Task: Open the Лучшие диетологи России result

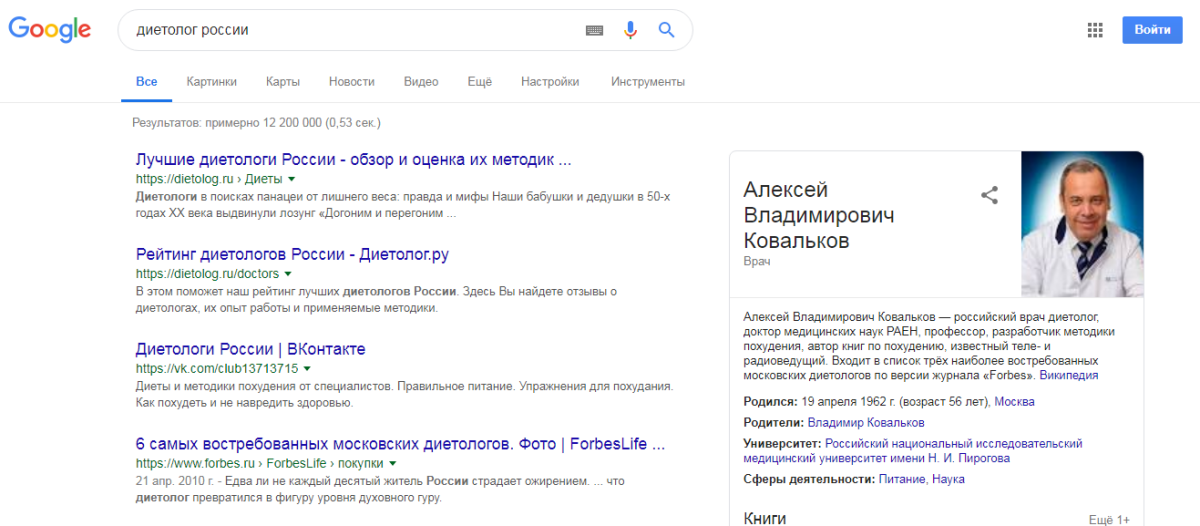Action: pos(353,159)
